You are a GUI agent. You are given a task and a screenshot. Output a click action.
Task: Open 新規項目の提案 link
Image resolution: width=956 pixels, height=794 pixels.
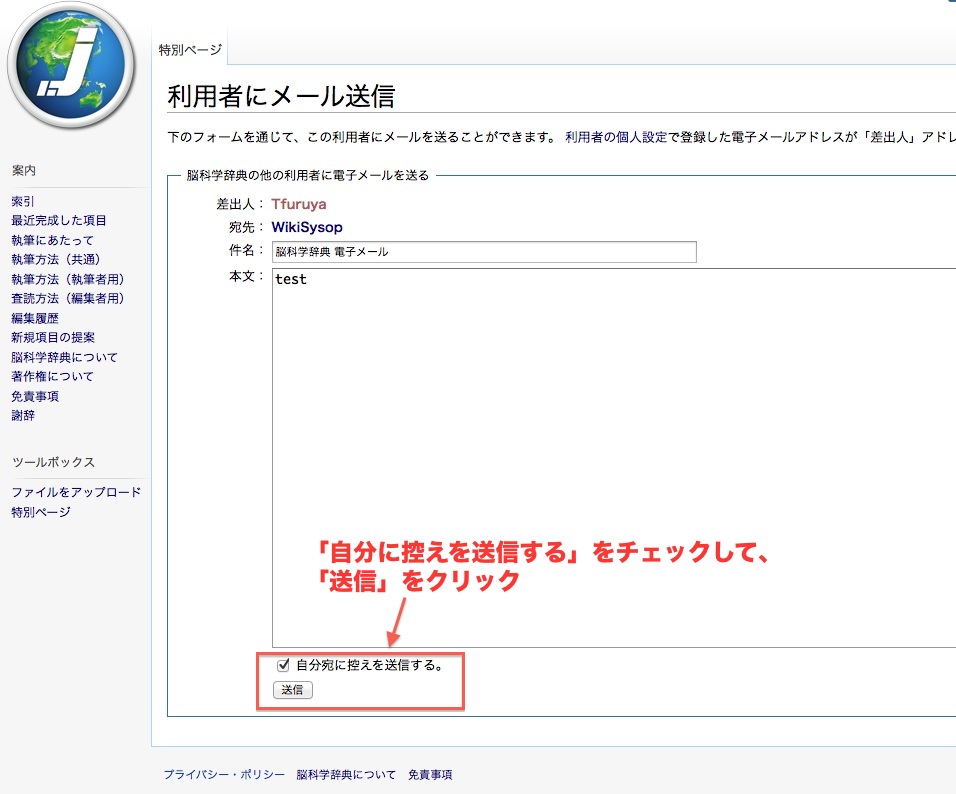(x=53, y=337)
